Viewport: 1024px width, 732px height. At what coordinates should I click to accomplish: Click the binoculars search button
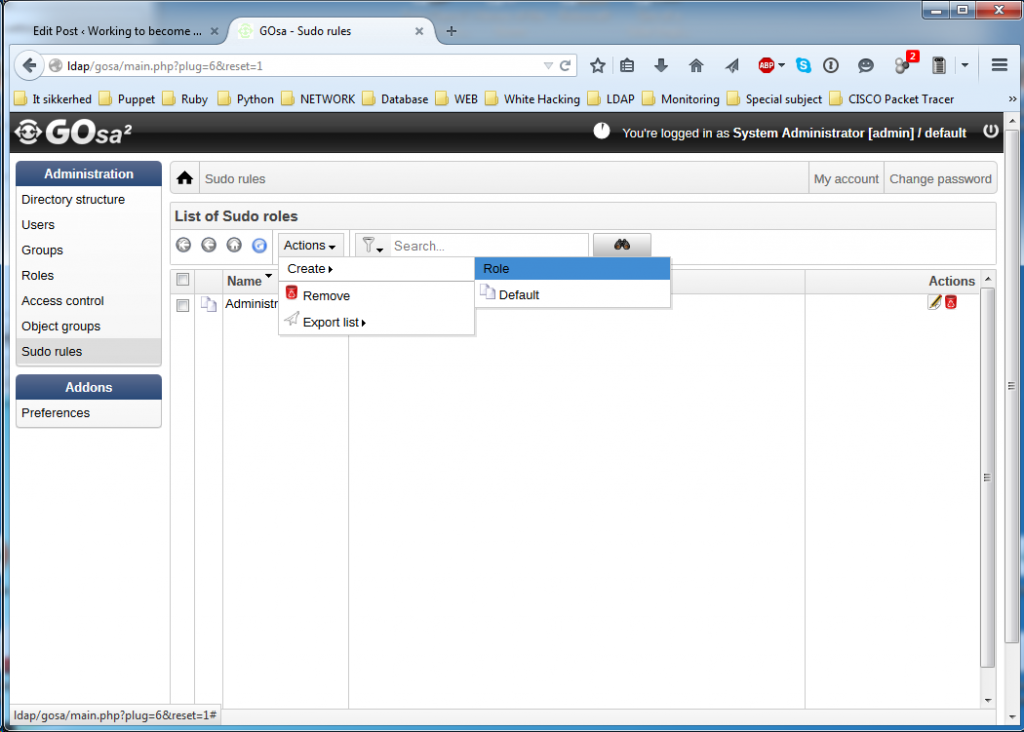[x=622, y=245]
